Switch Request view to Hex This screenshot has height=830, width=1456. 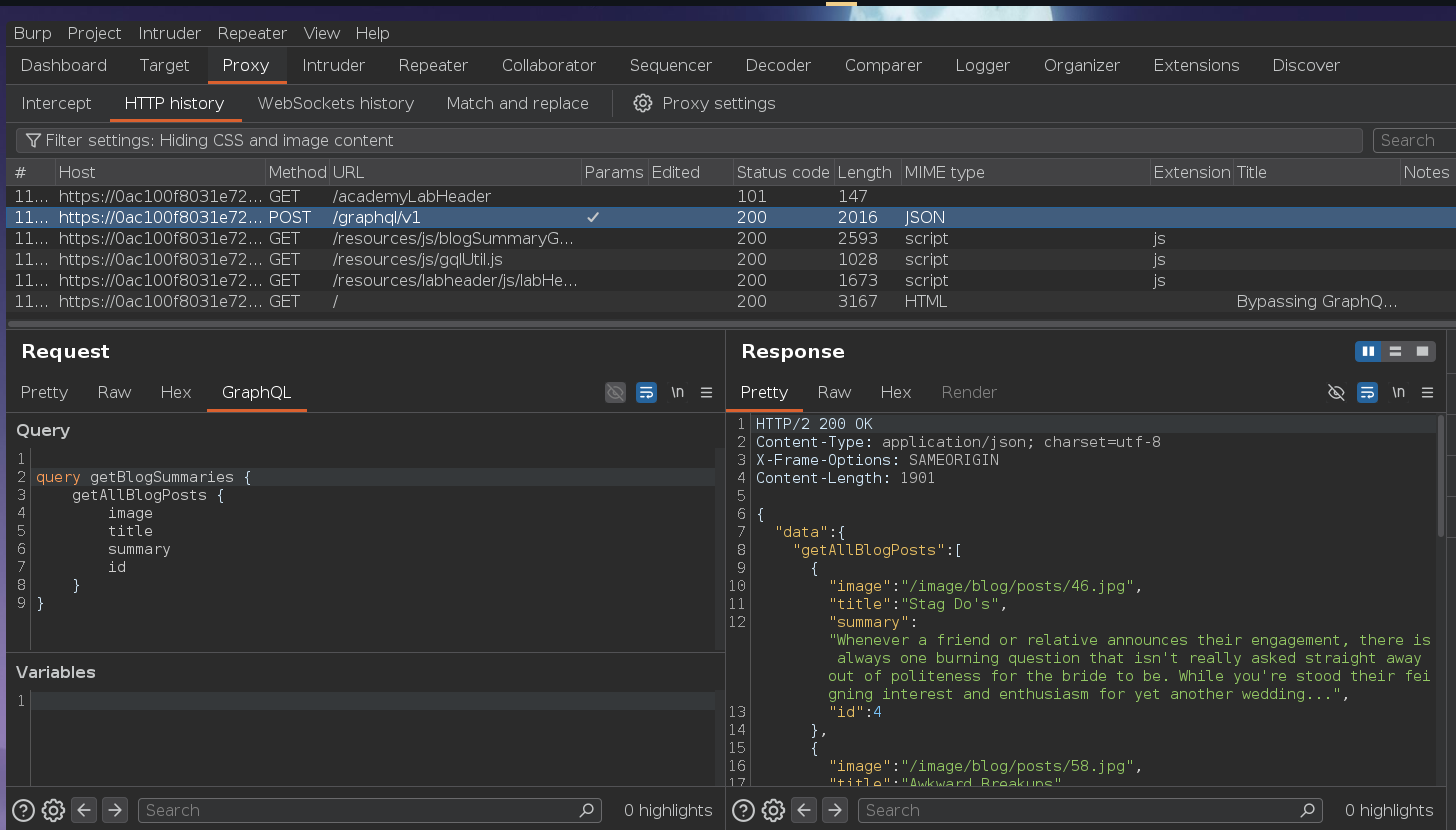[176, 392]
